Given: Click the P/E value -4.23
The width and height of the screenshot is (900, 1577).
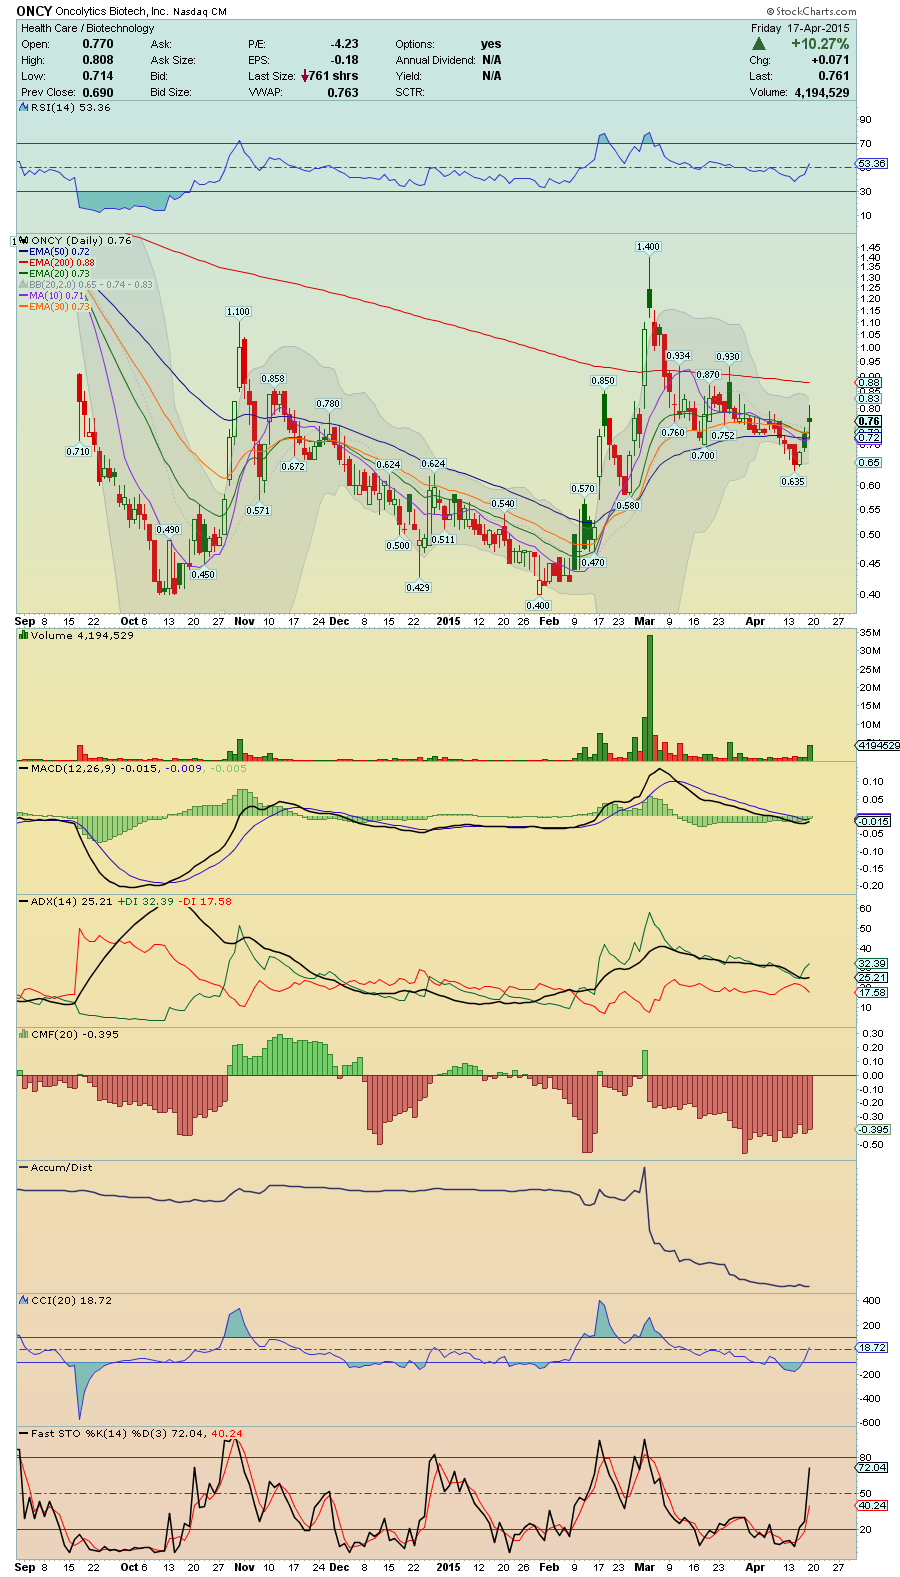Looking at the screenshot, I should tap(344, 44).
